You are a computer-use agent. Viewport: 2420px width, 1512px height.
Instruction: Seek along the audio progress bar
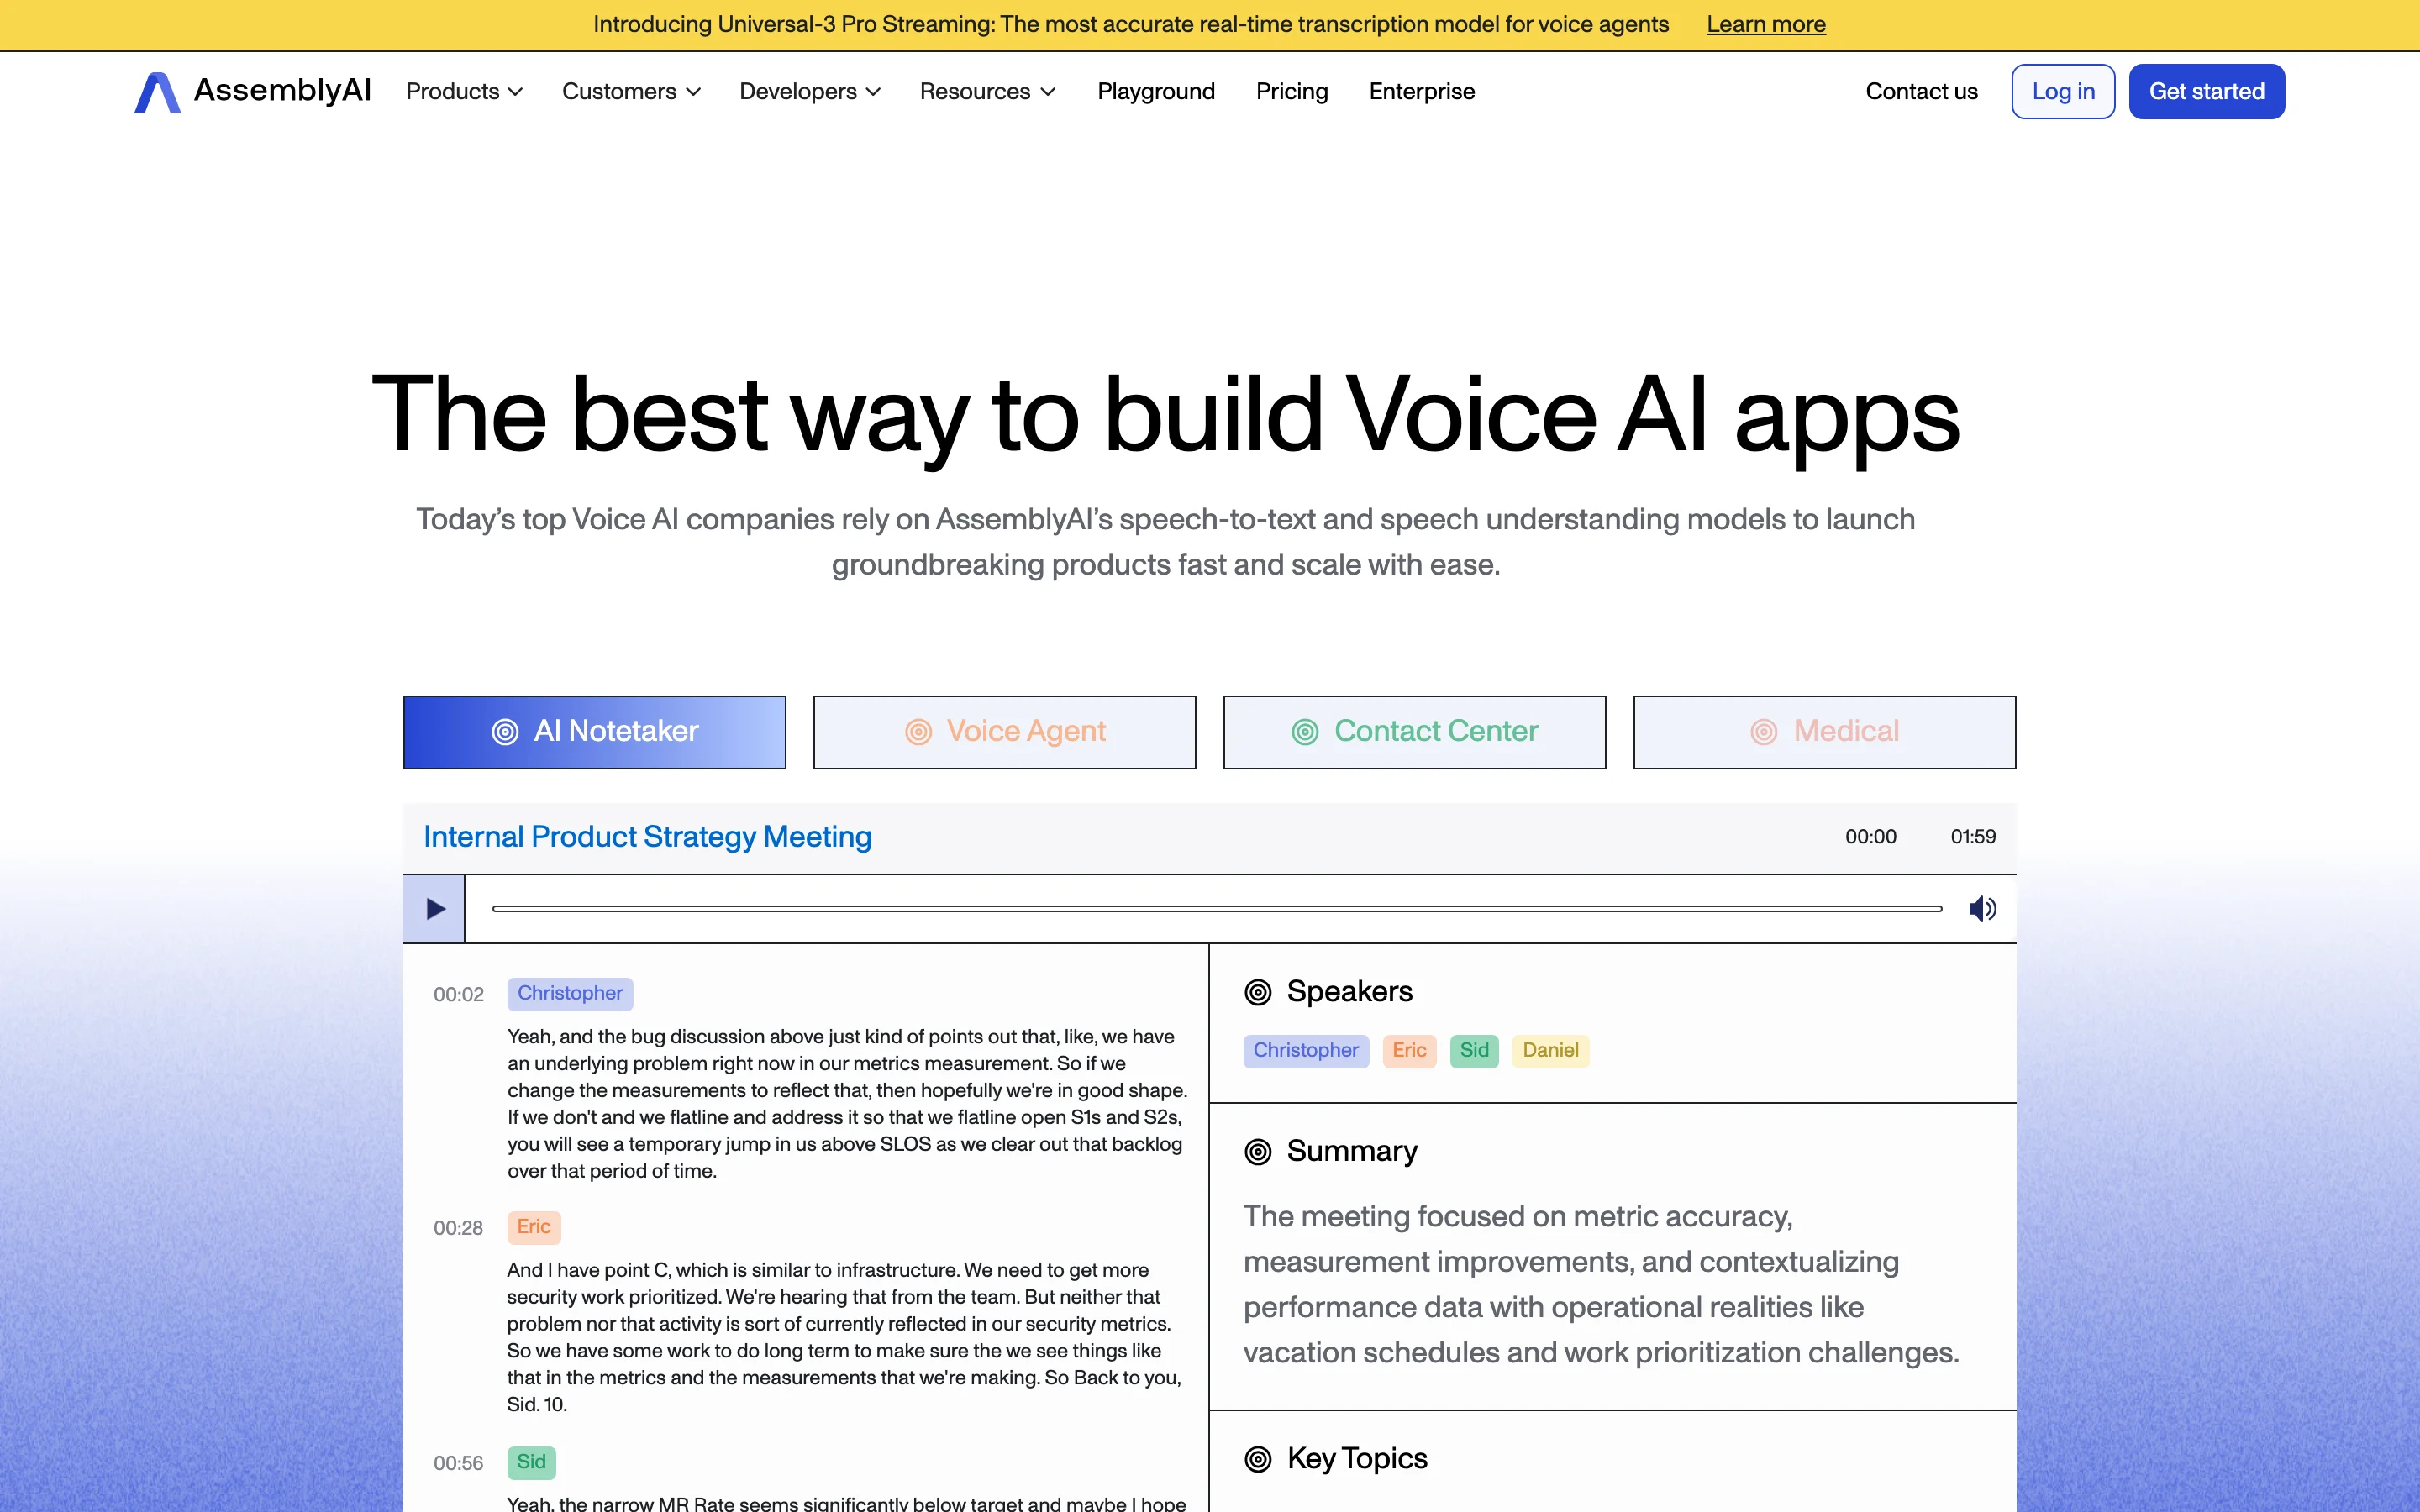1216,909
